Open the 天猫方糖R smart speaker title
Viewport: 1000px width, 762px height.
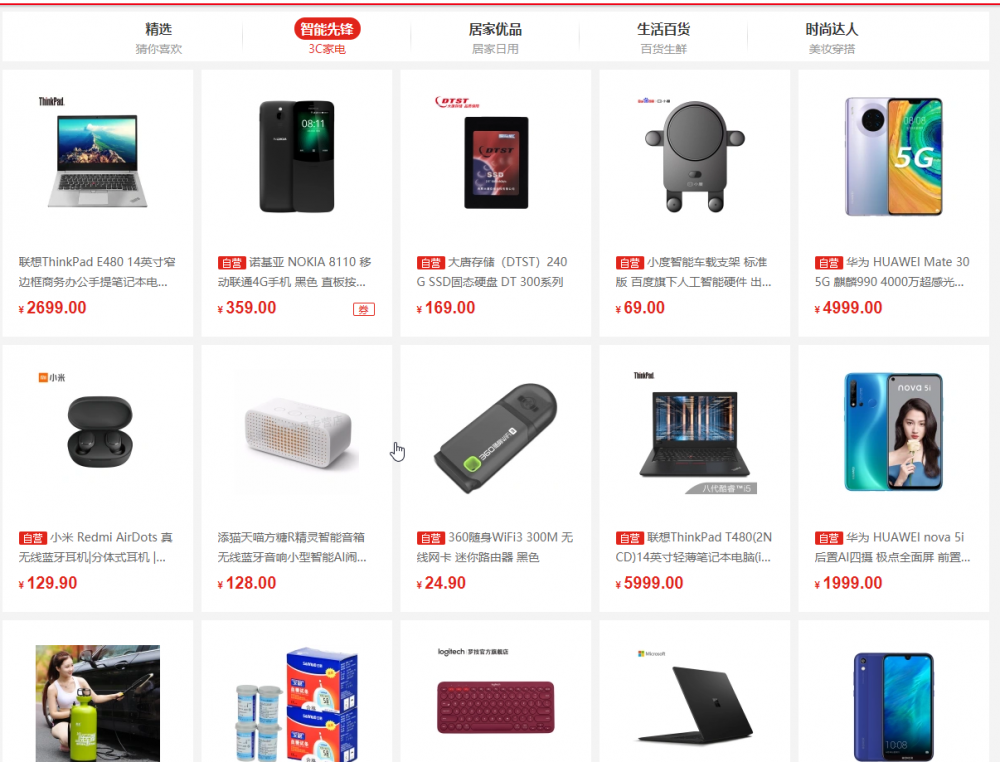click(x=292, y=547)
